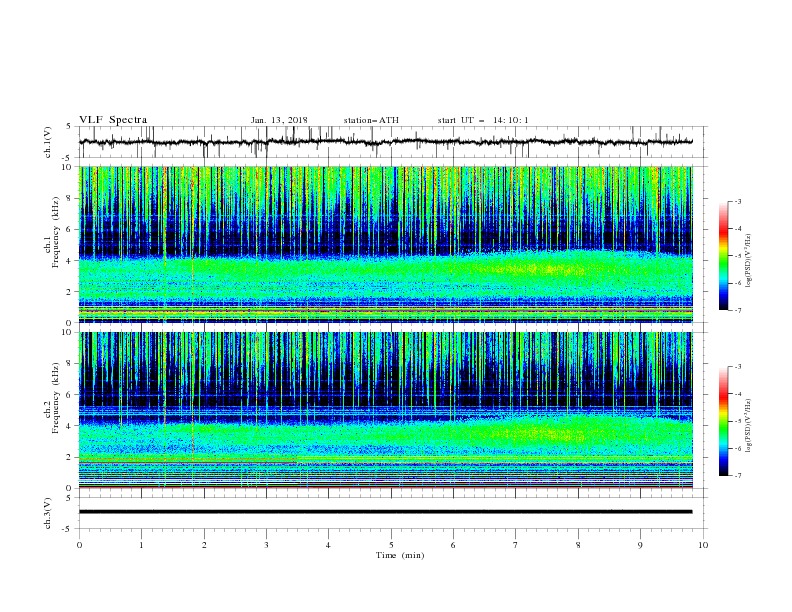The image size is (792, 612).
Task: Click the "9" tick on the time axis
Action: tap(640, 545)
